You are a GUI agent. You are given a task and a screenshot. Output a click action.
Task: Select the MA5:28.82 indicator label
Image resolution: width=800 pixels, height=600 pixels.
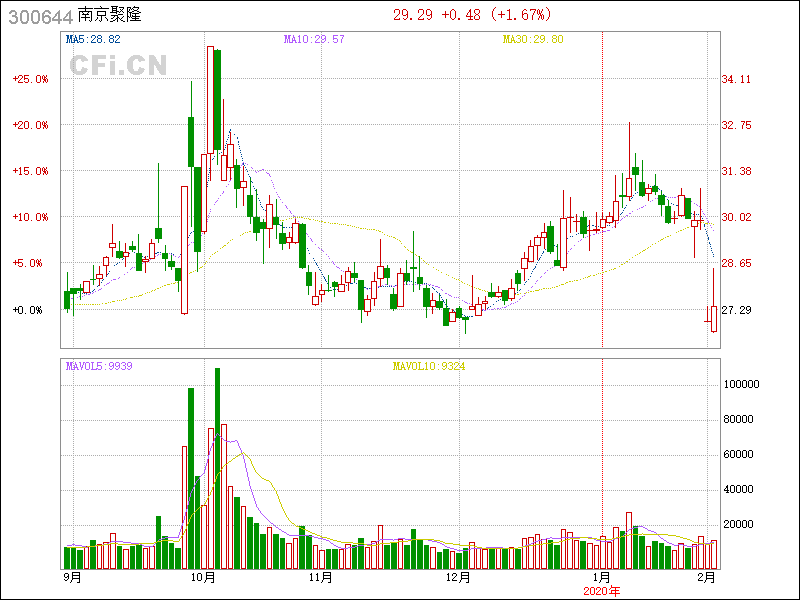click(93, 39)
